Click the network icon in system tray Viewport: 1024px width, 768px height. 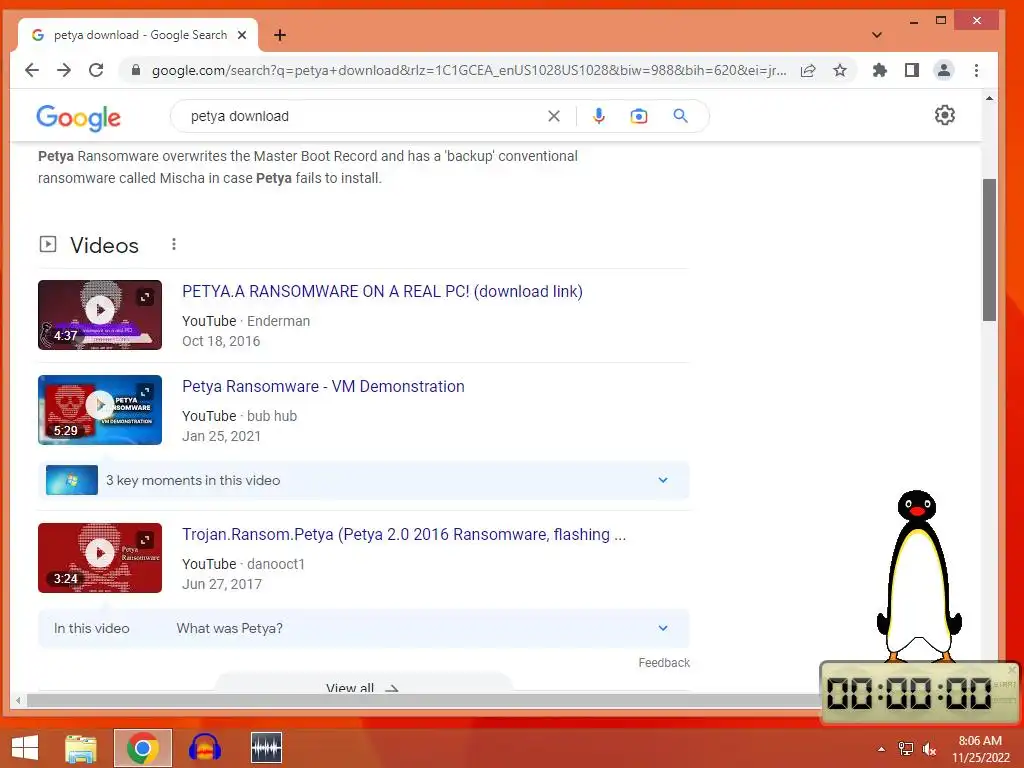point(905,749)
